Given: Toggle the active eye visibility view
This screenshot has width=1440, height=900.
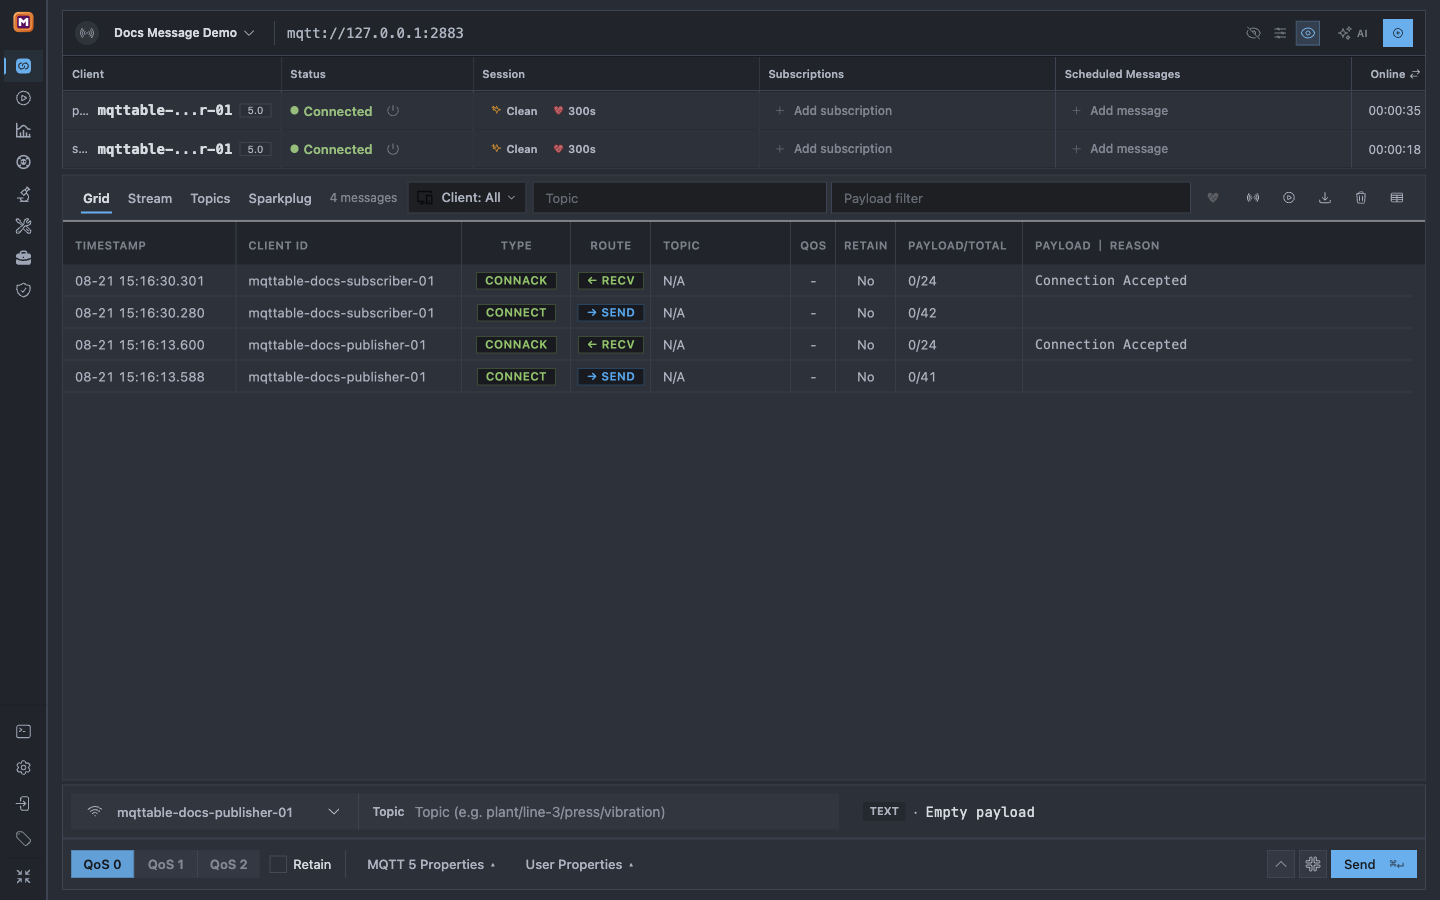Looking at the screenshot, I should click(x=1308, y=33).
